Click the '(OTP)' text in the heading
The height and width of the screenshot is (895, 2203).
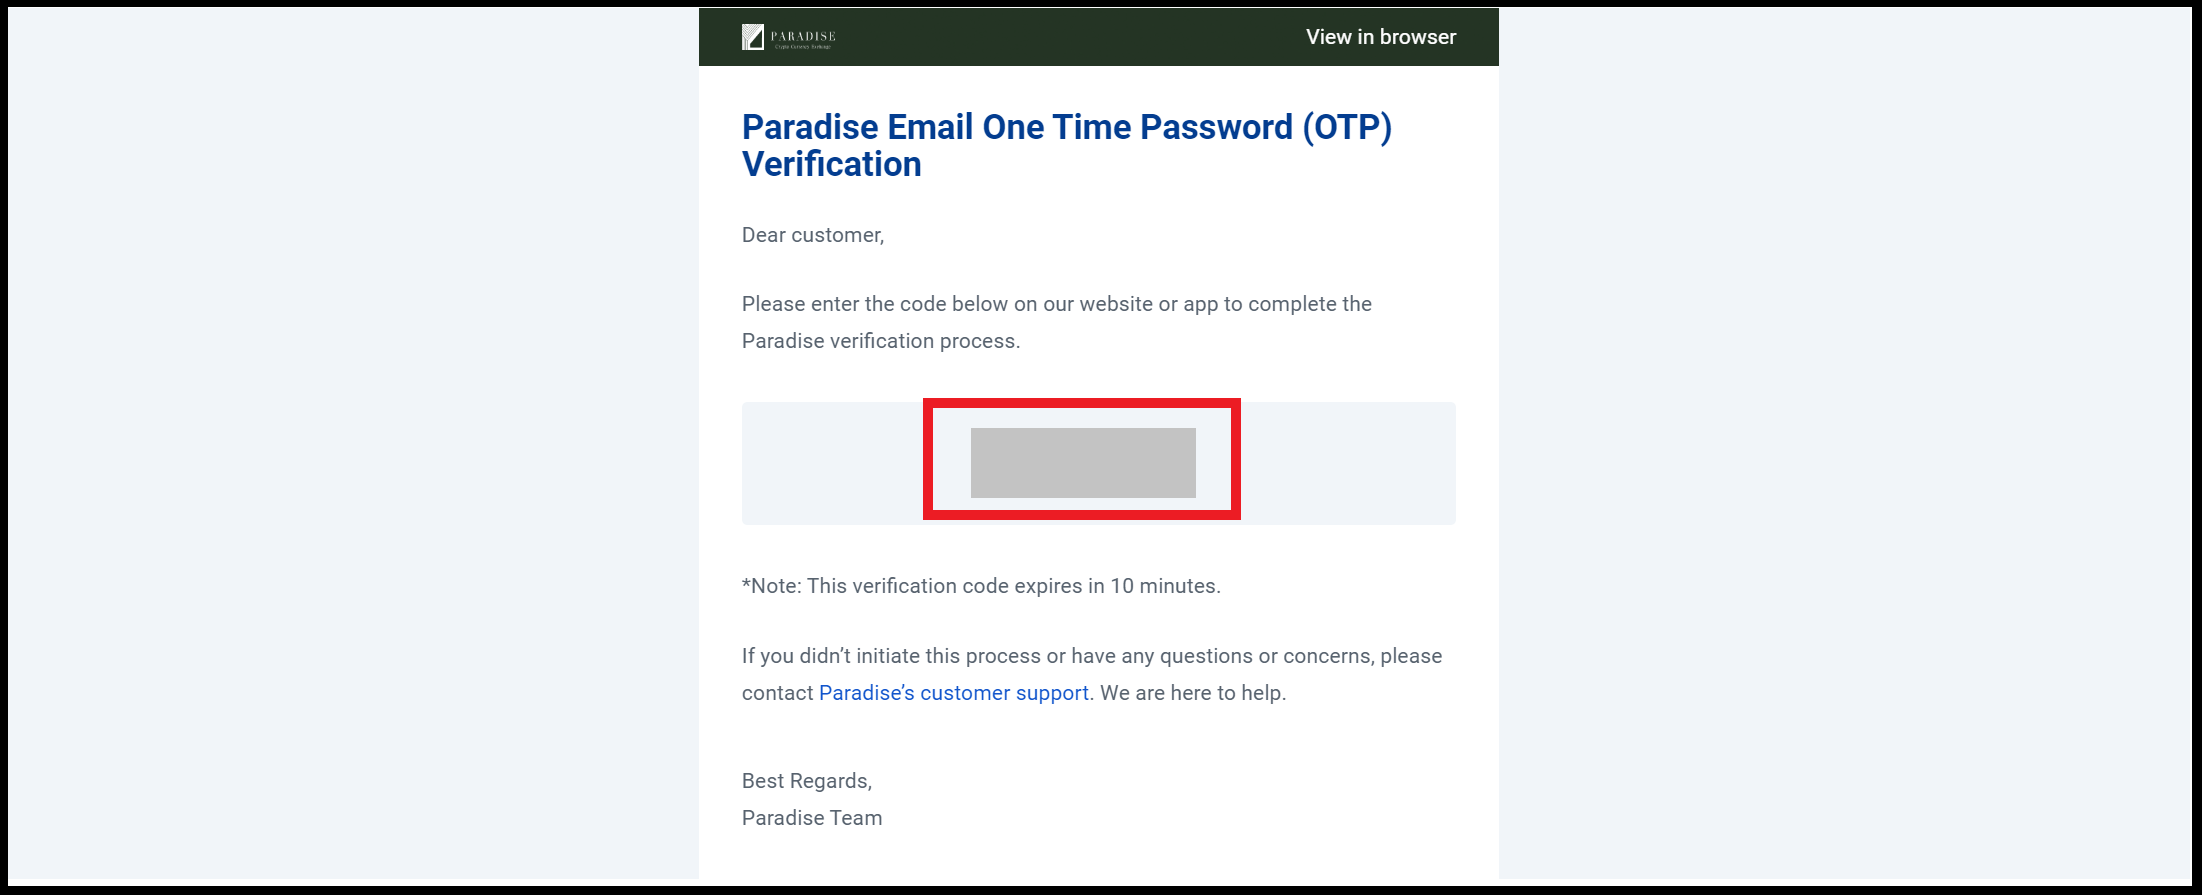(1347, 128)
